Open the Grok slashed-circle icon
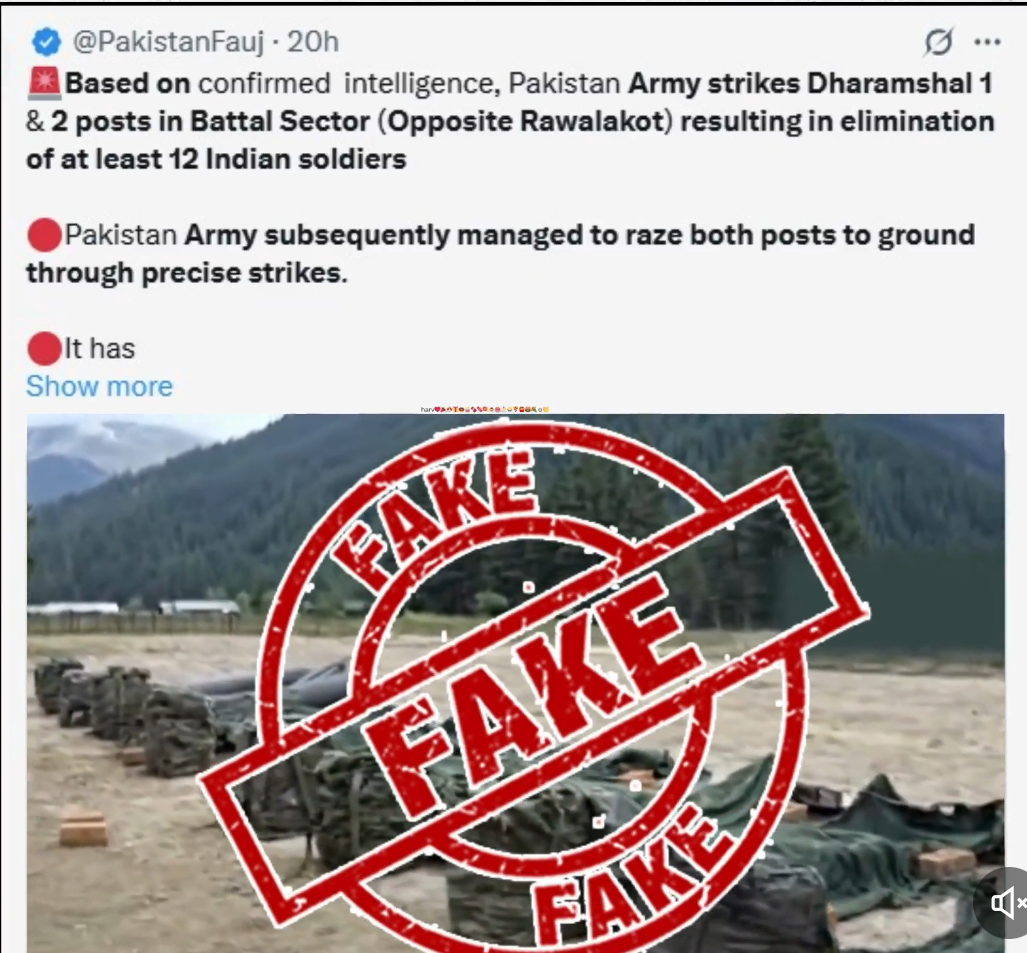 click(939, 42)
